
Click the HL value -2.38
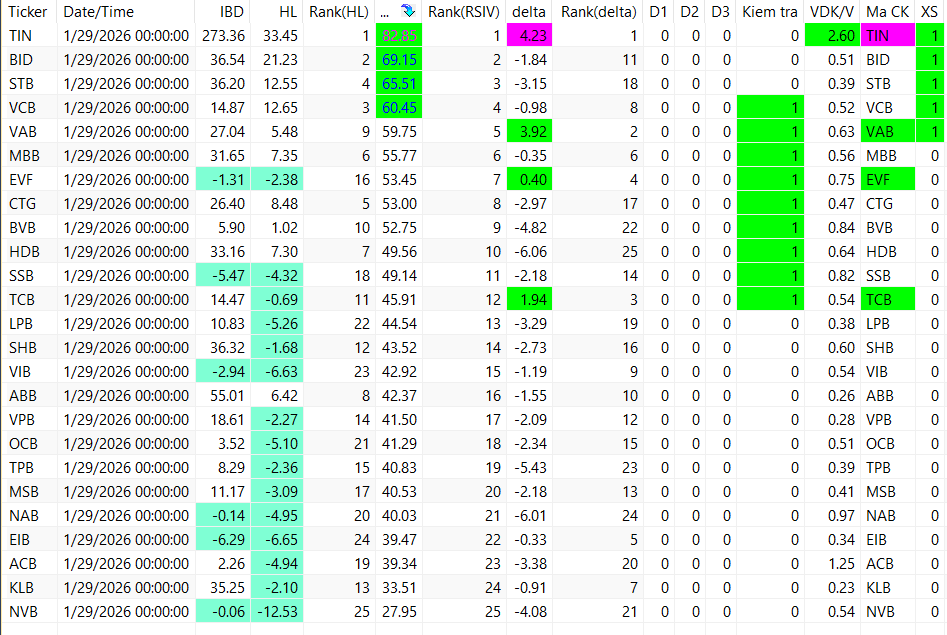(x=277, y=179)
